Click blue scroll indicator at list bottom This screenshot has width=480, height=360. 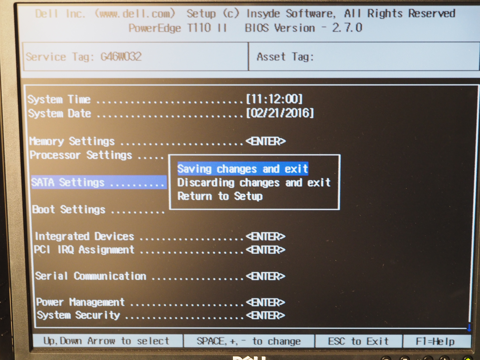click(469, 327)
